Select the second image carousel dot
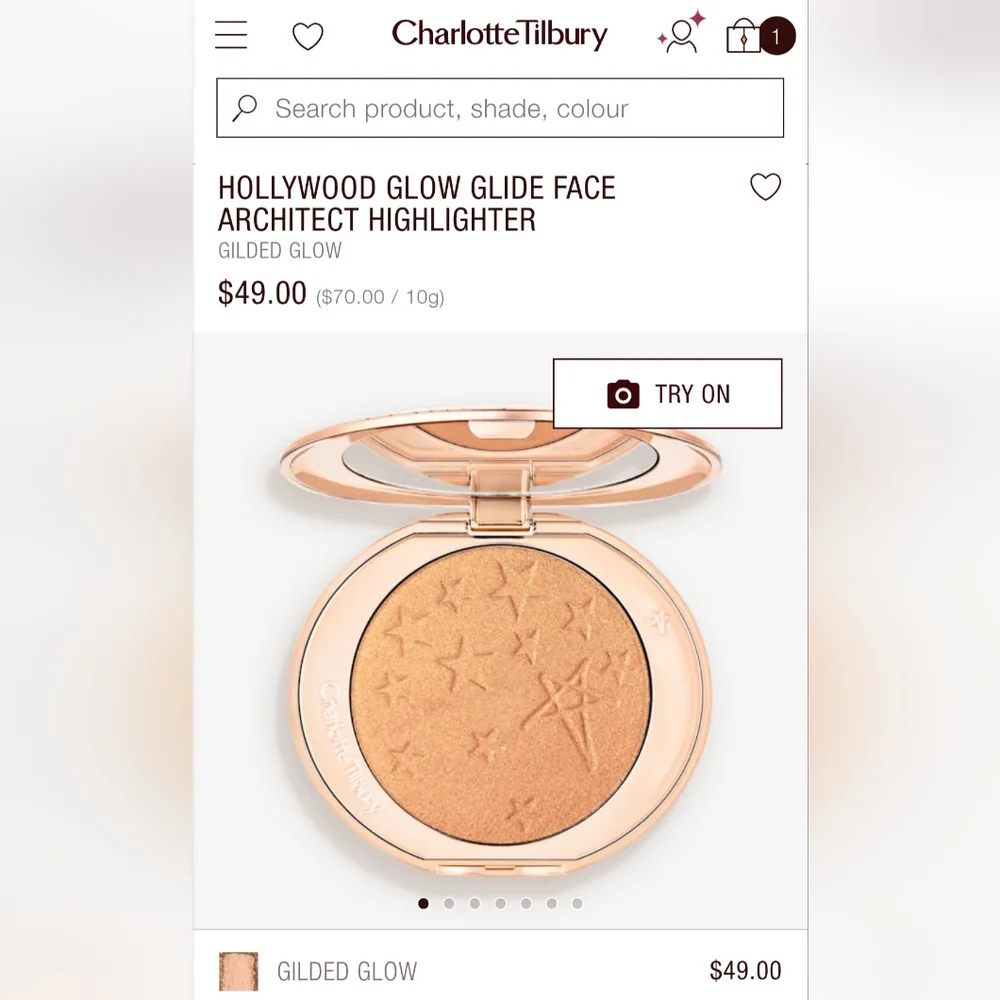This screenshot has width=1000, height=1000. point(449,903)
